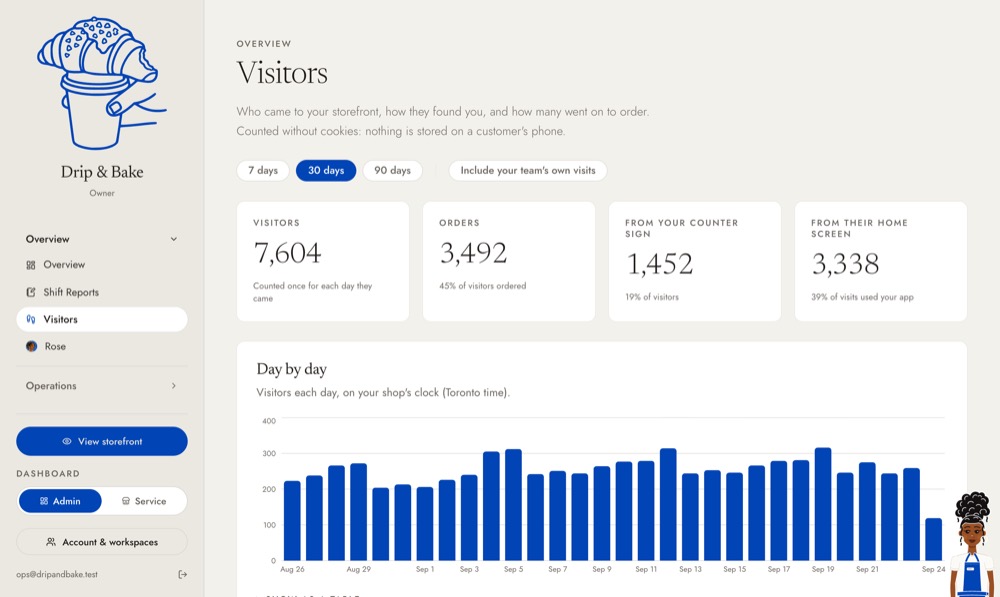Select the 30 days range
This screenshot has height=597, width=1000.
point(326,170)
